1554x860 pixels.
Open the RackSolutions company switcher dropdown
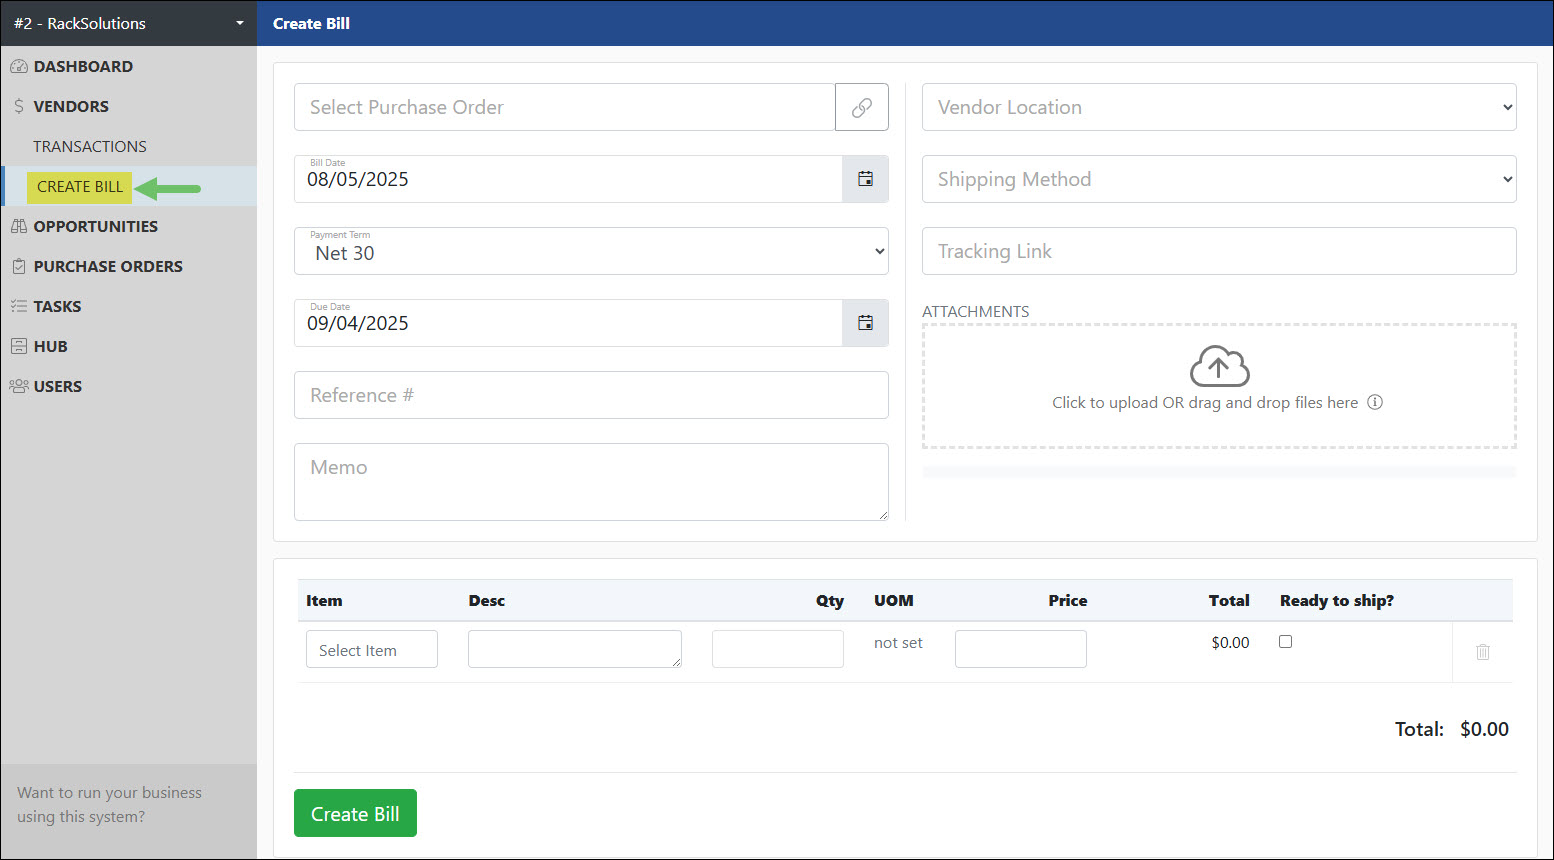(x=128, y=22)
